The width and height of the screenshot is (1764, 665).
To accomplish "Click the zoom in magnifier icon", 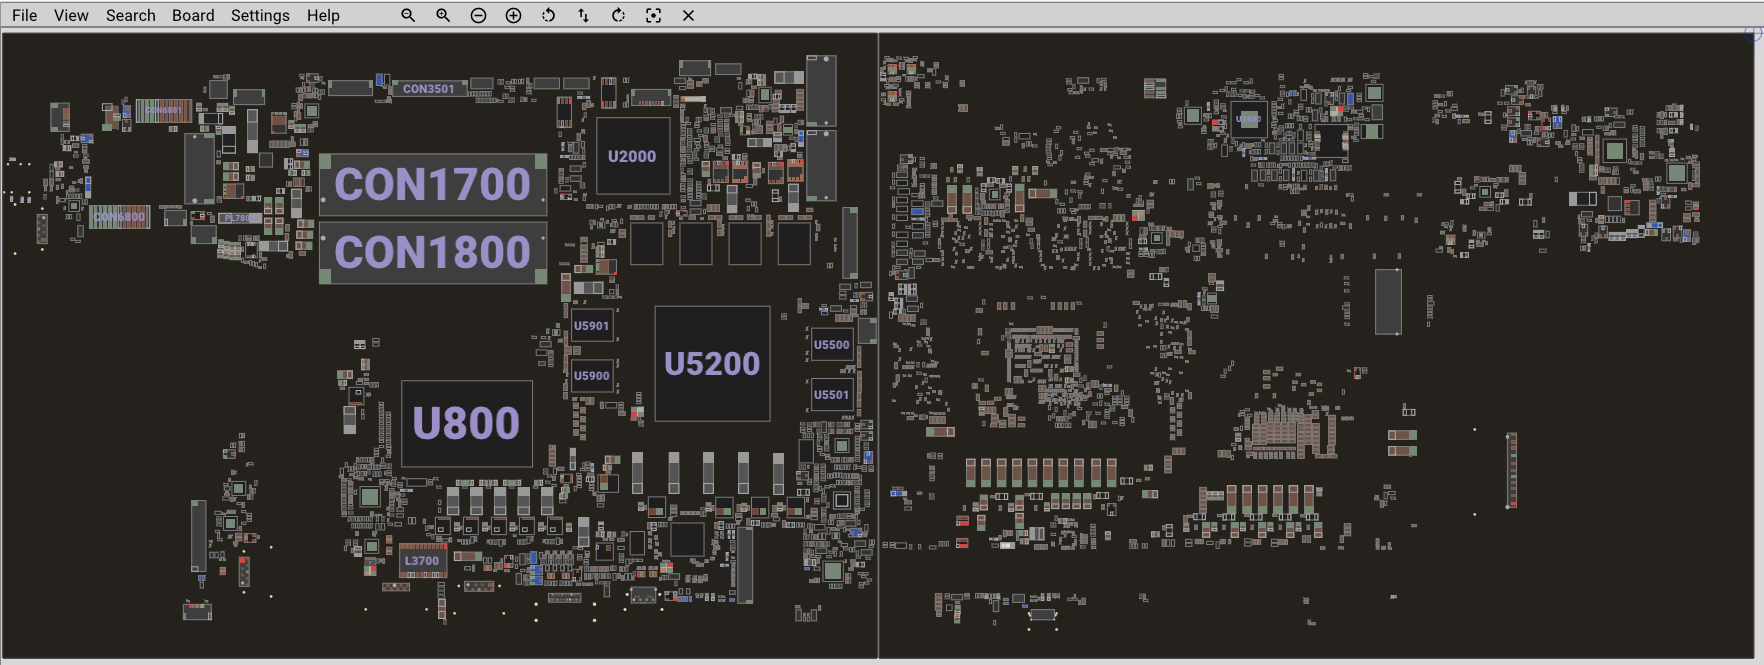I will click(x=443, y=15).
